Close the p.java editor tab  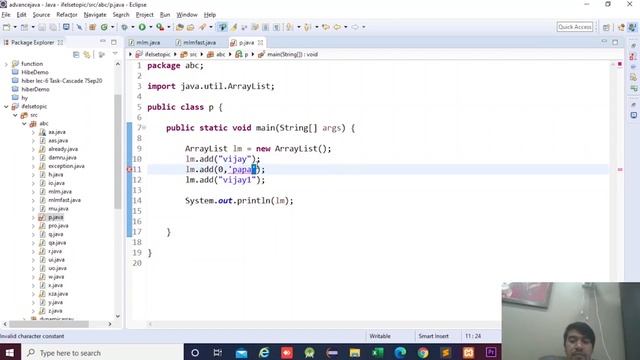click(260, 42)
